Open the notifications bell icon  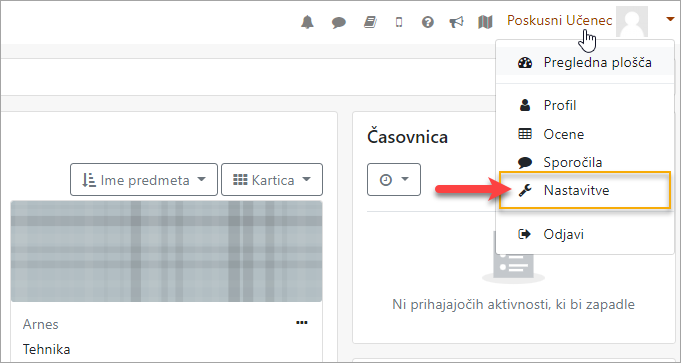(307, 22)
